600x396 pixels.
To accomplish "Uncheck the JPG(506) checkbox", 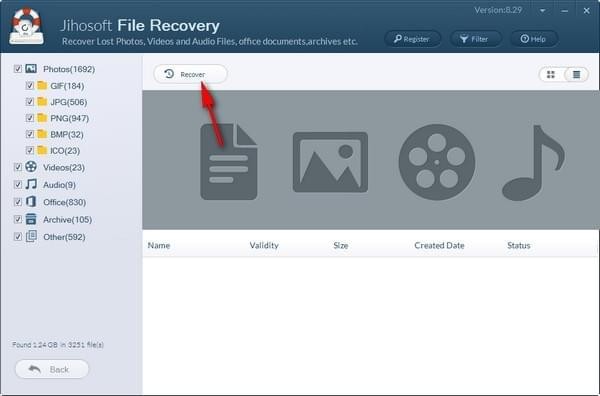I will click(x=29, y=101).
